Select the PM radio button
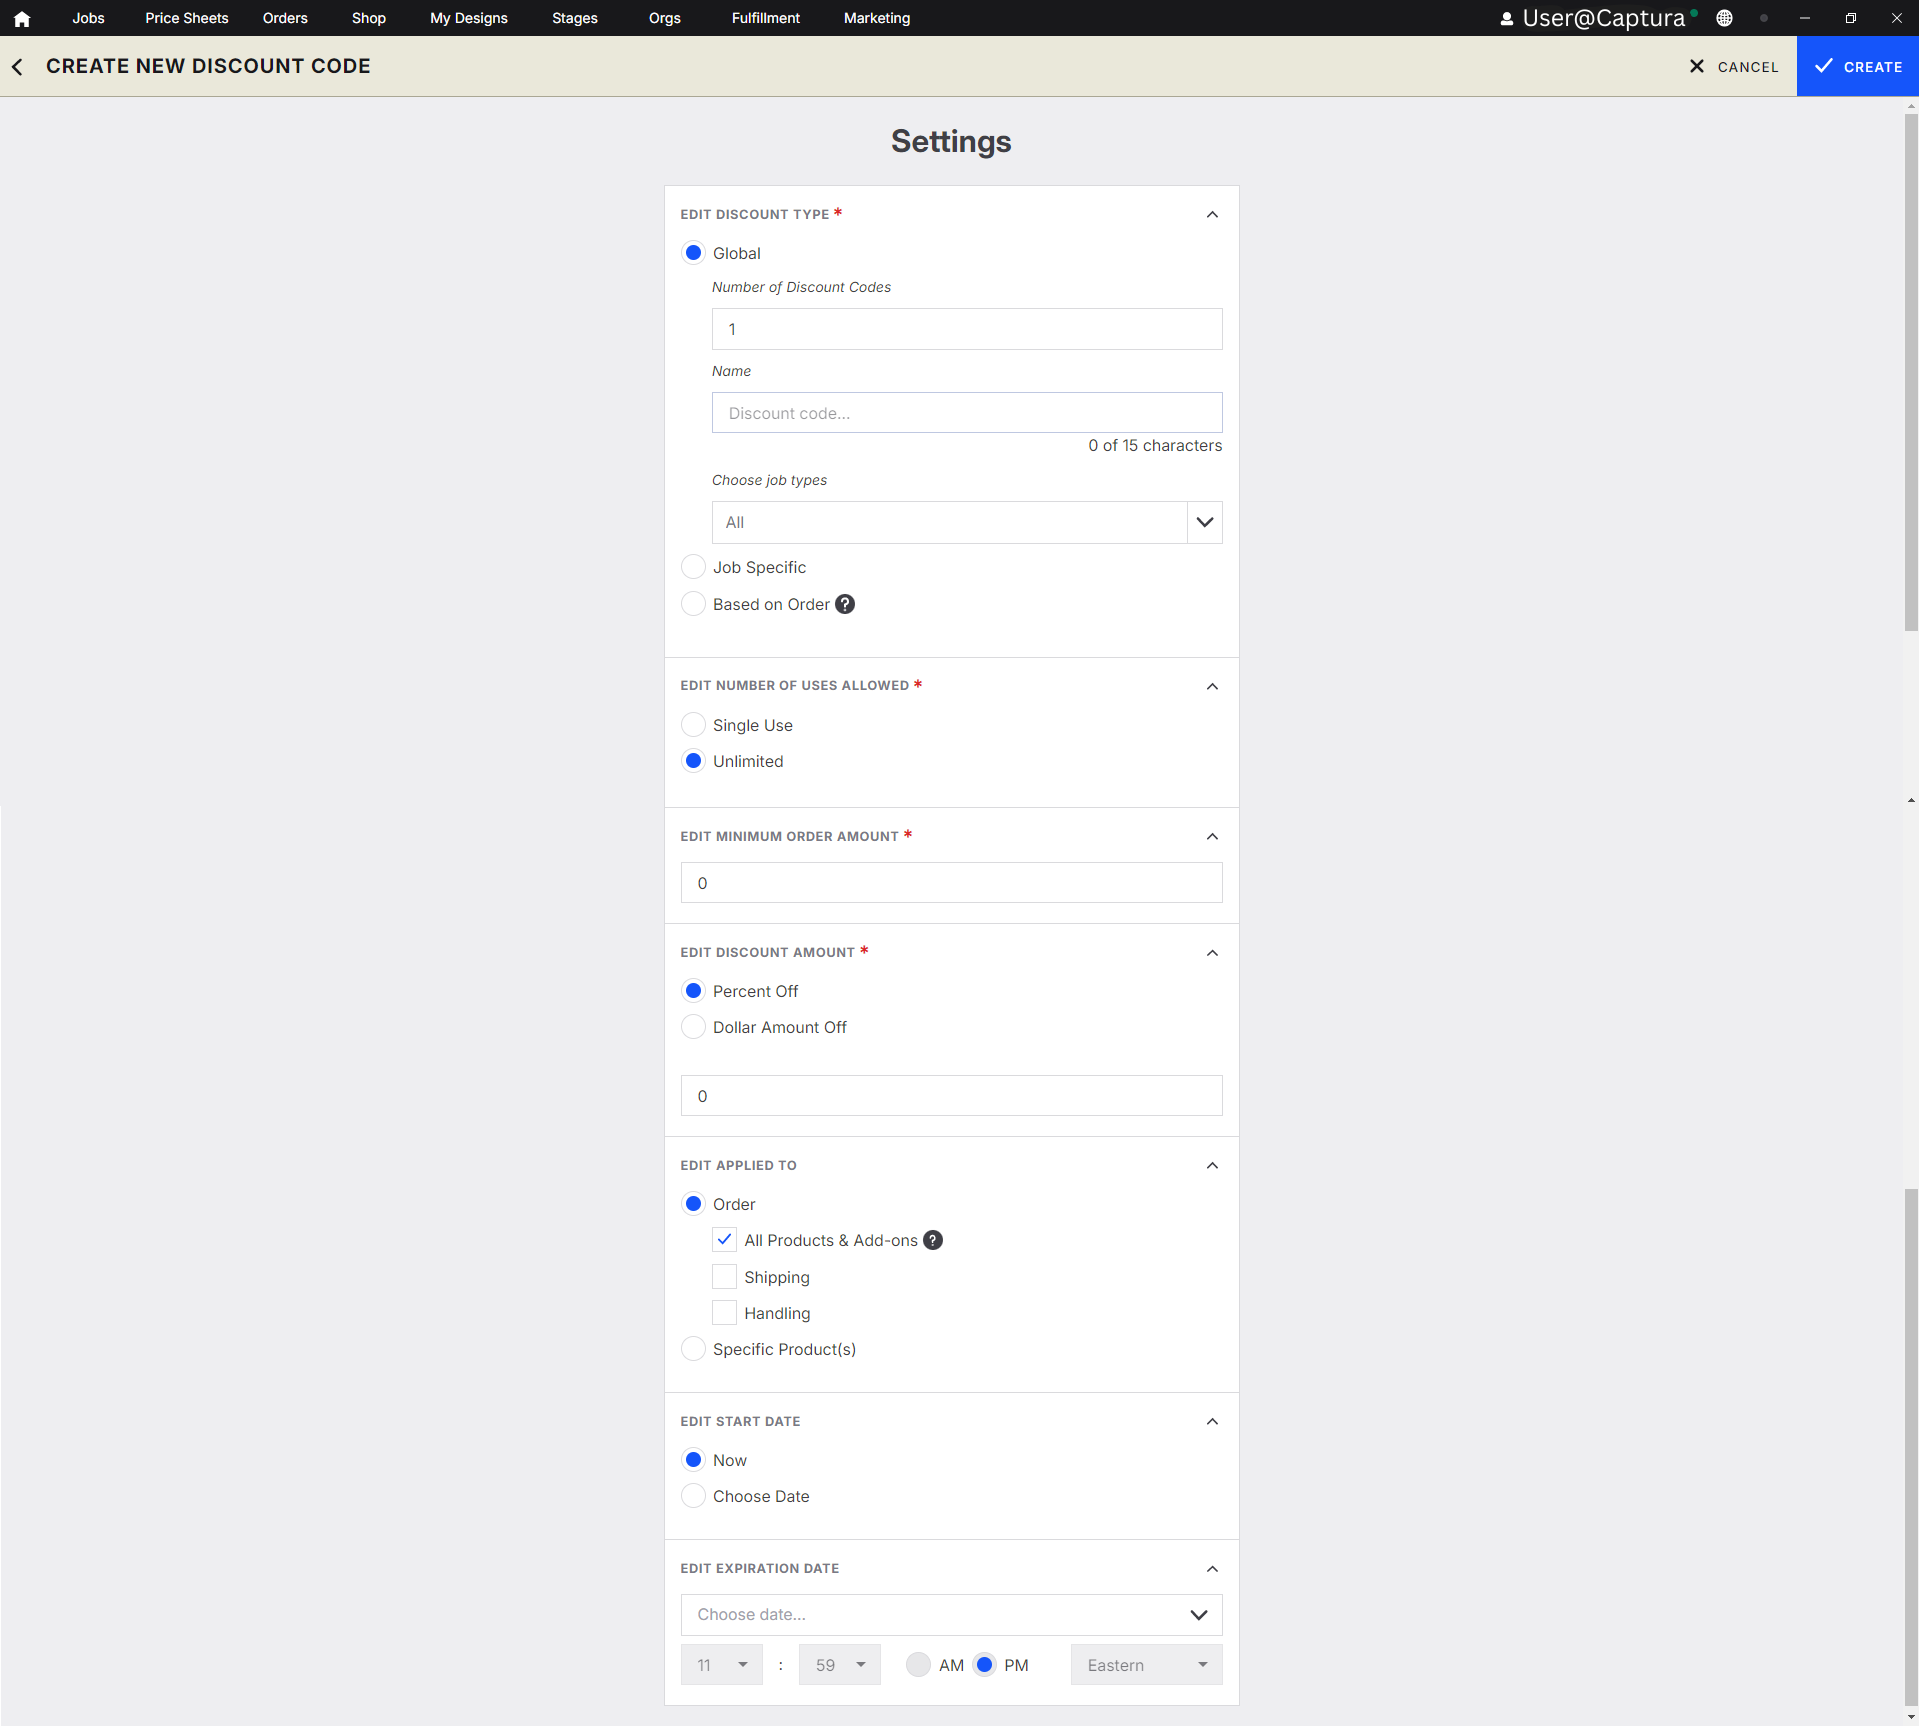Image resolution: width=1919 pixels, height=1726 pixels. (985, 1665)
